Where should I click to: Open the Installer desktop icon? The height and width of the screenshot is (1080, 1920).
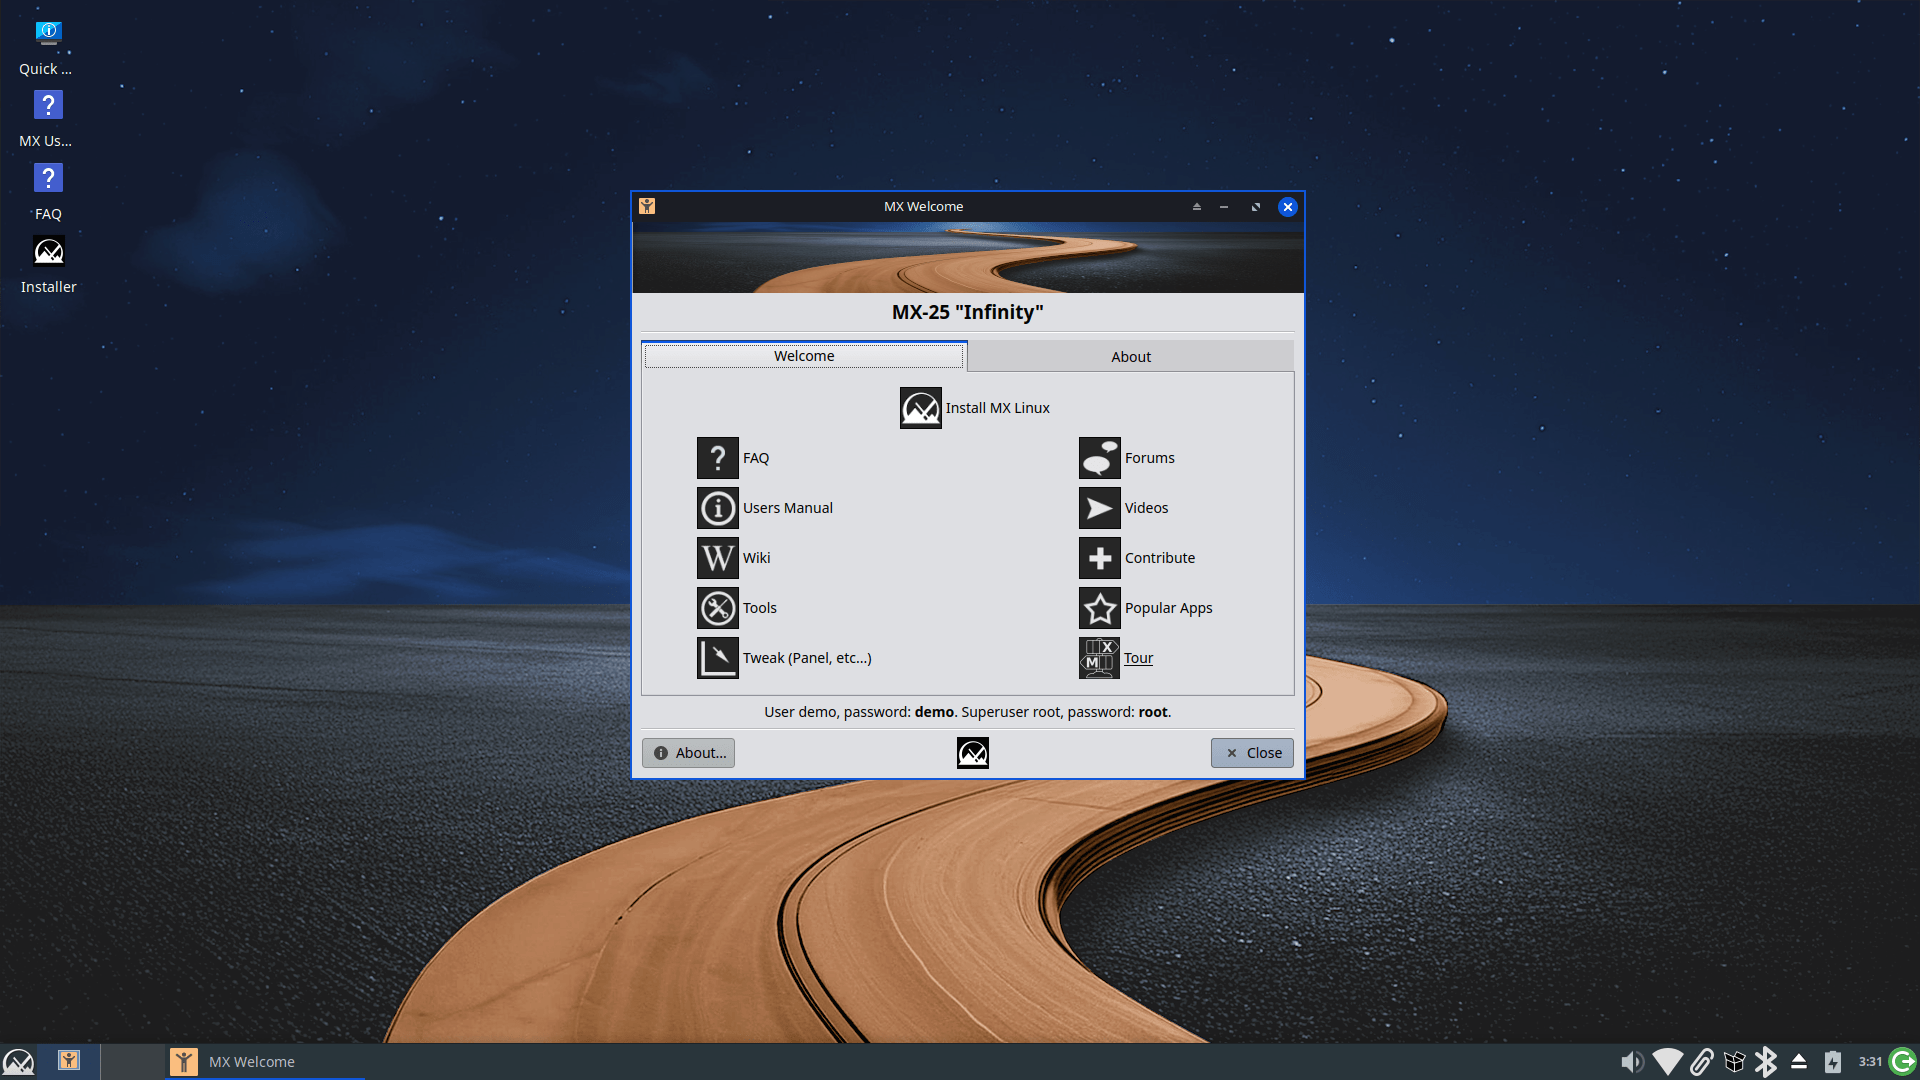(48, 252)
